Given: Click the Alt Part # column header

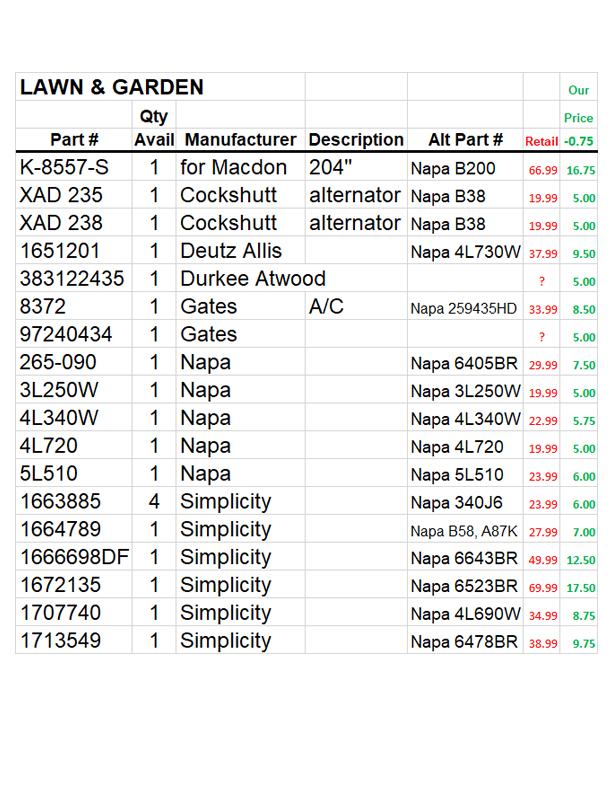Looking at the screenshot, I should (x=465, y=140).
